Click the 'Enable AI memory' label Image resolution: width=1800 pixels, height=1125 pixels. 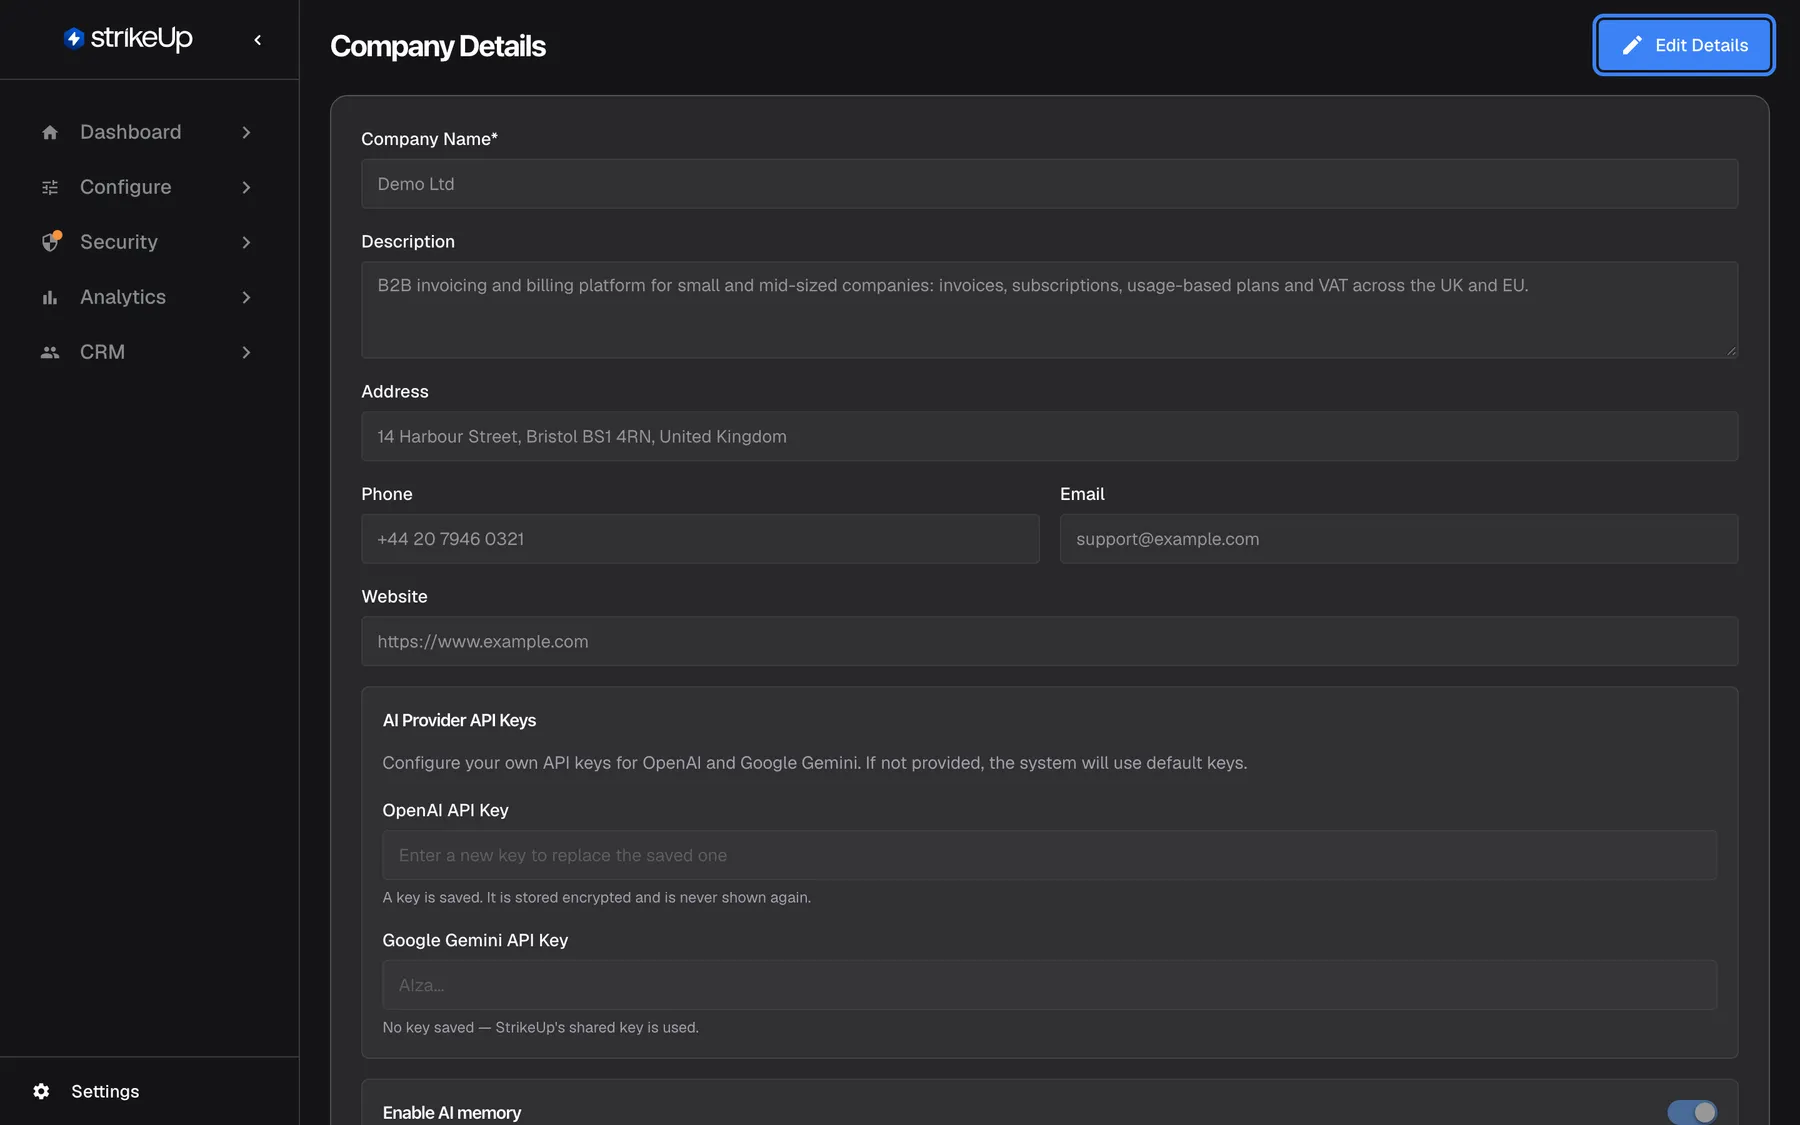point(451,1112)
